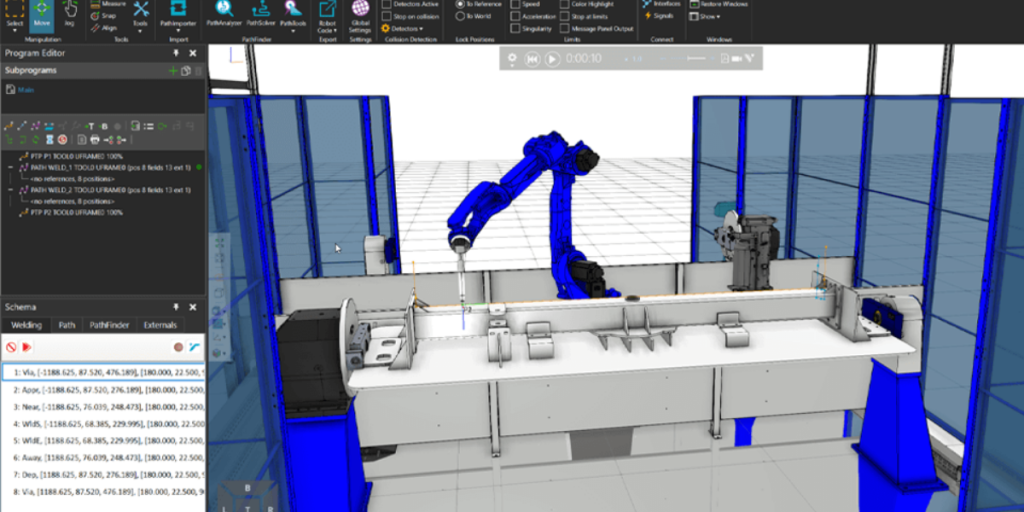
Task: Adjust the simulation speed slider
Action: [x=690, y=59]
